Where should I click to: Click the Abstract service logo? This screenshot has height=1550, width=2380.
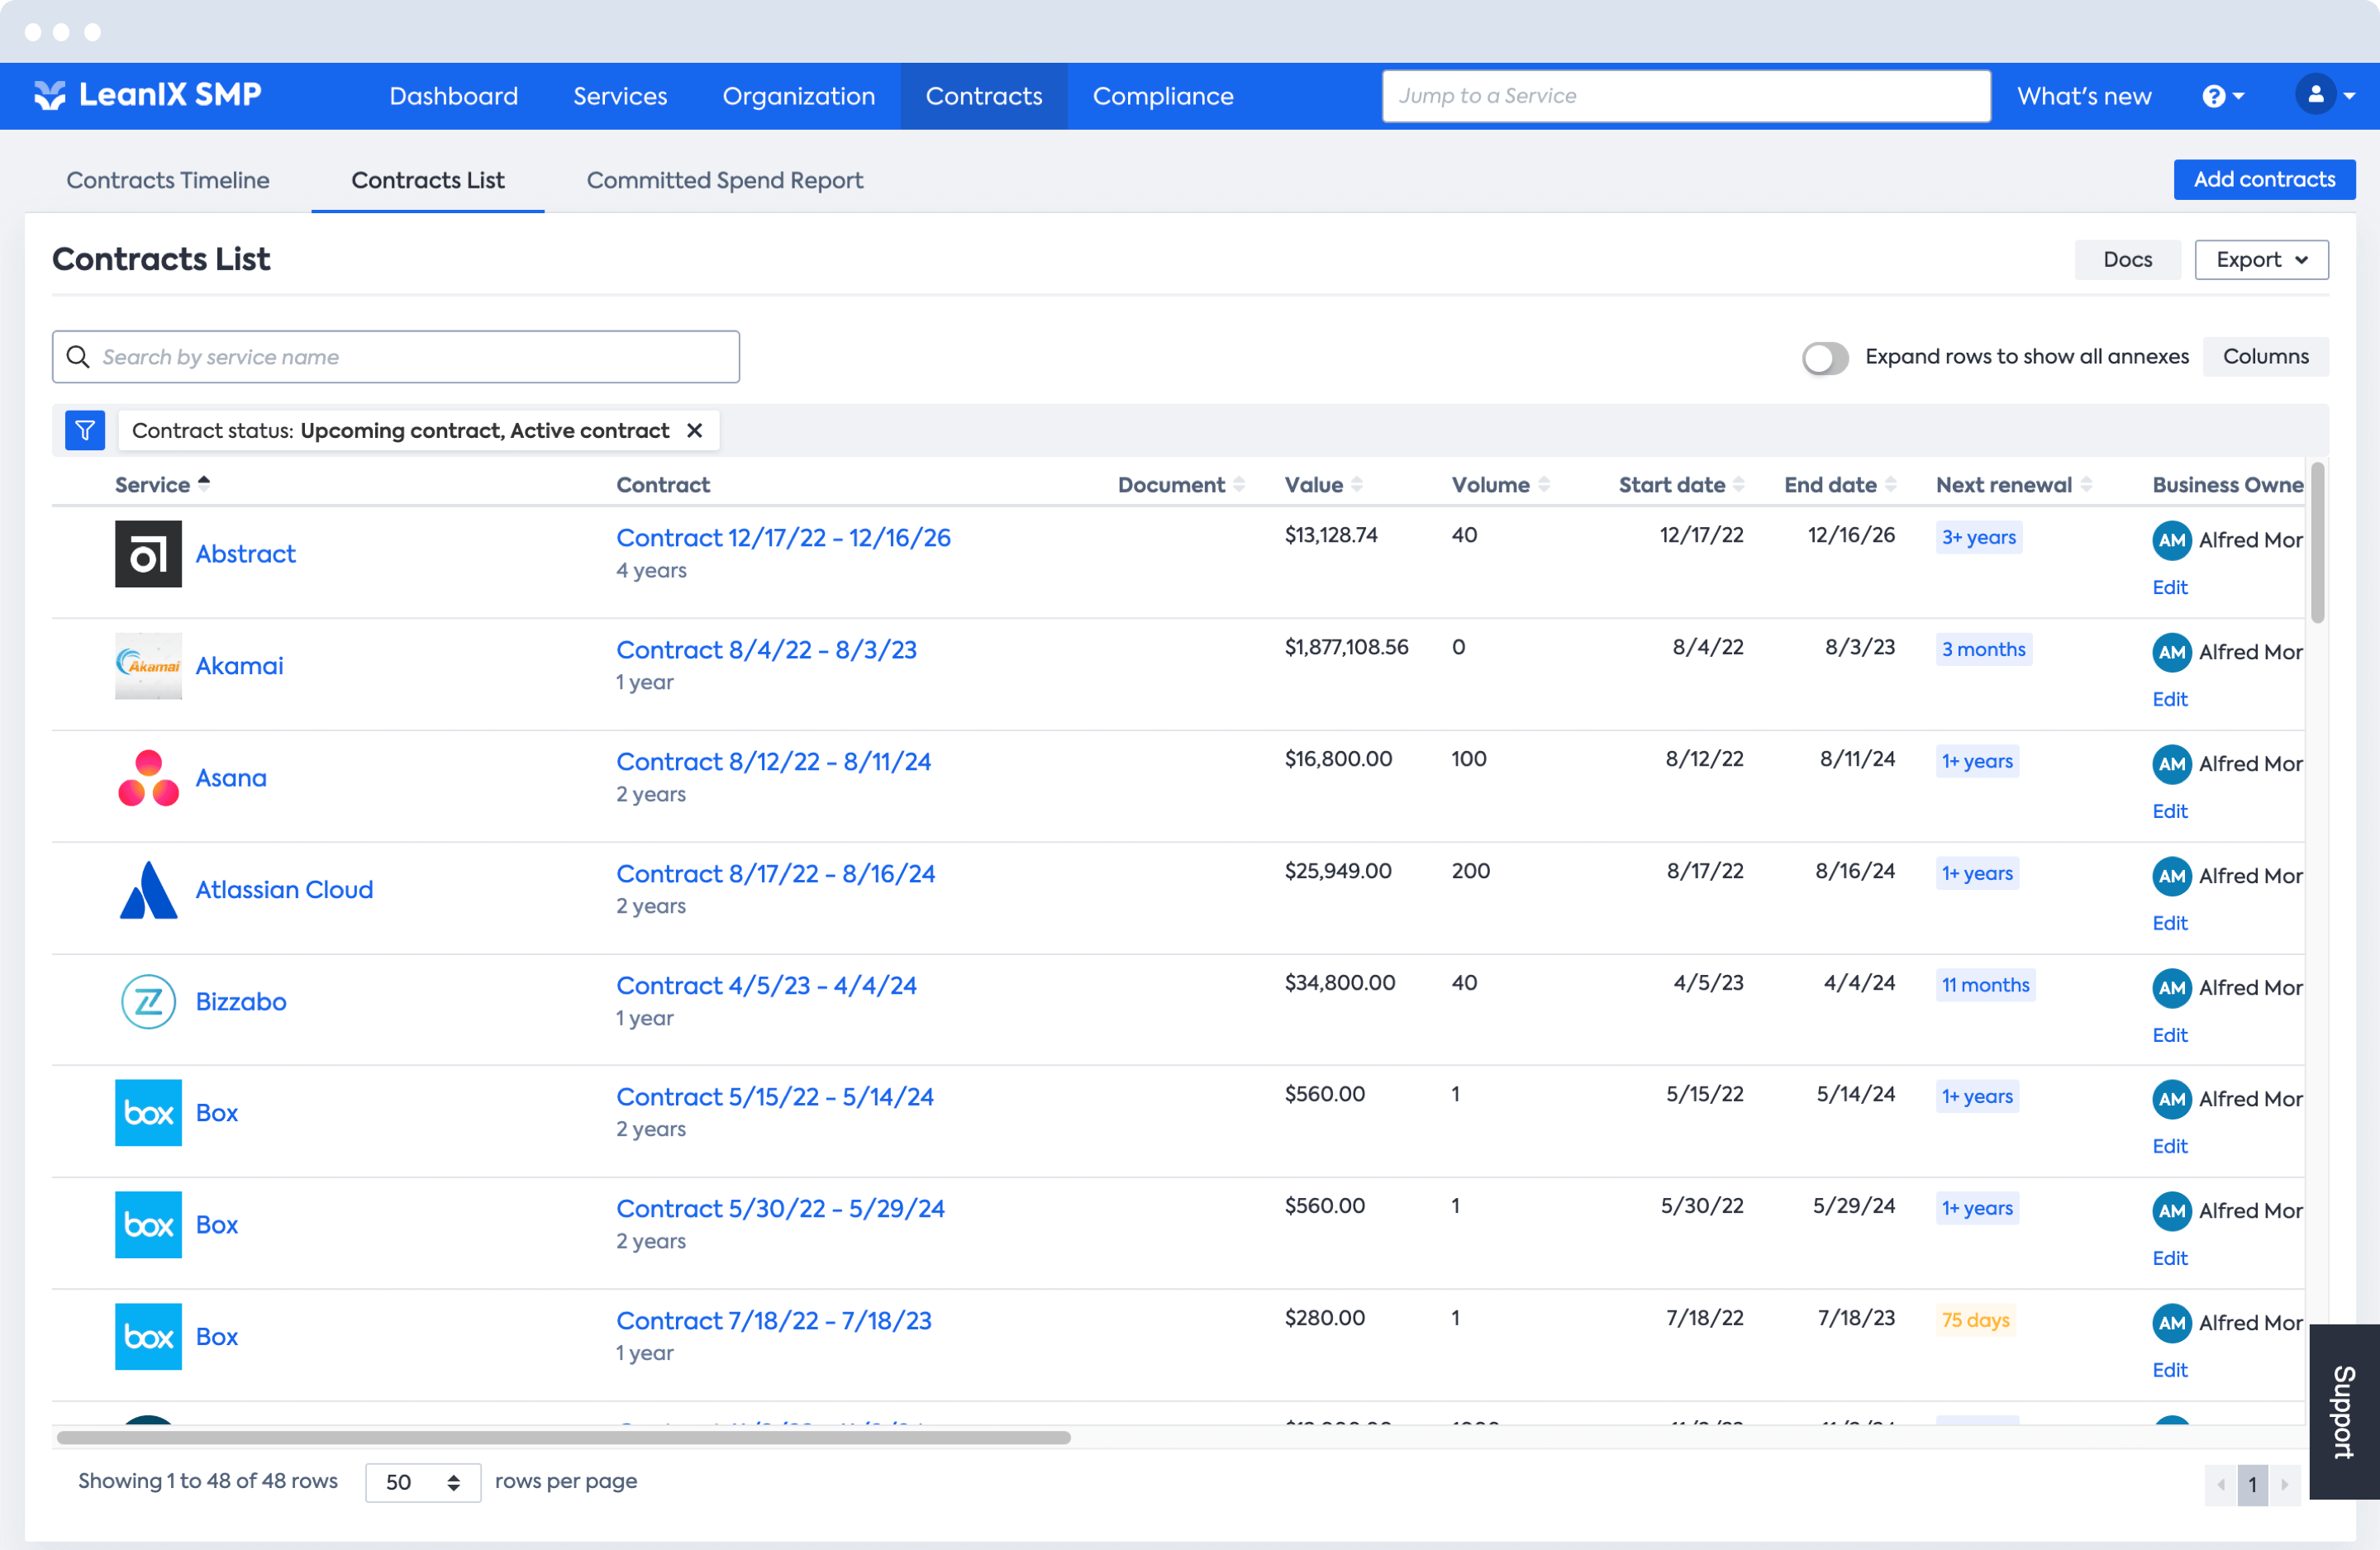coord(148,553)
